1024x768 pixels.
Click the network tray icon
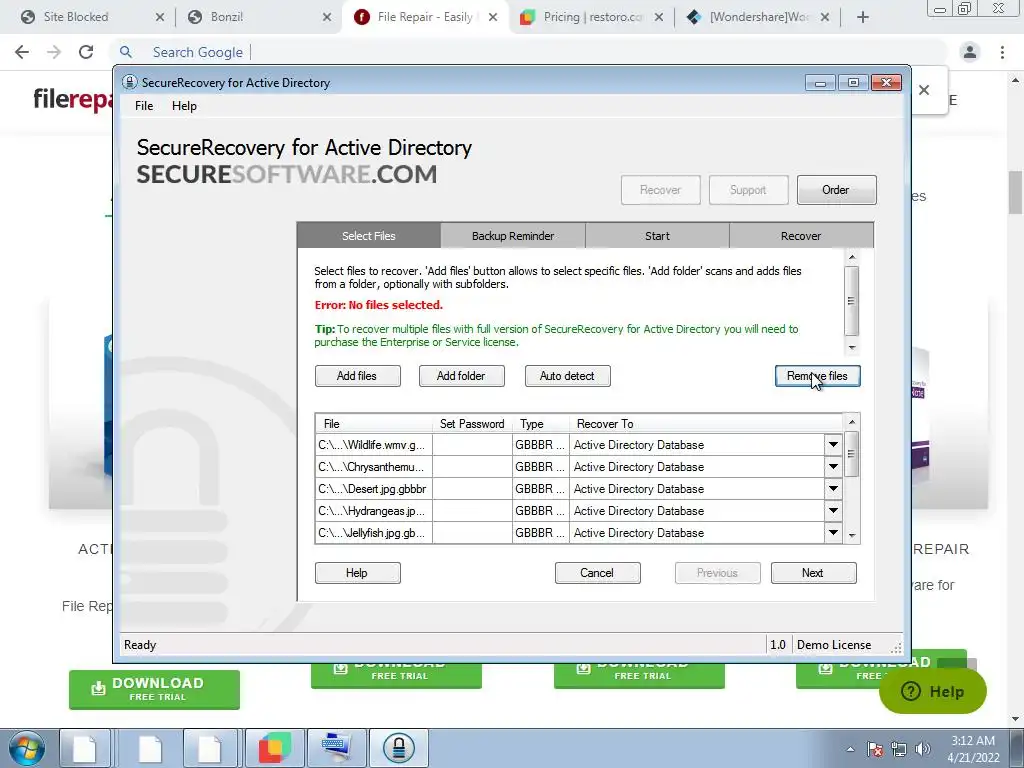pyautogui.click(x=899, y=750)
